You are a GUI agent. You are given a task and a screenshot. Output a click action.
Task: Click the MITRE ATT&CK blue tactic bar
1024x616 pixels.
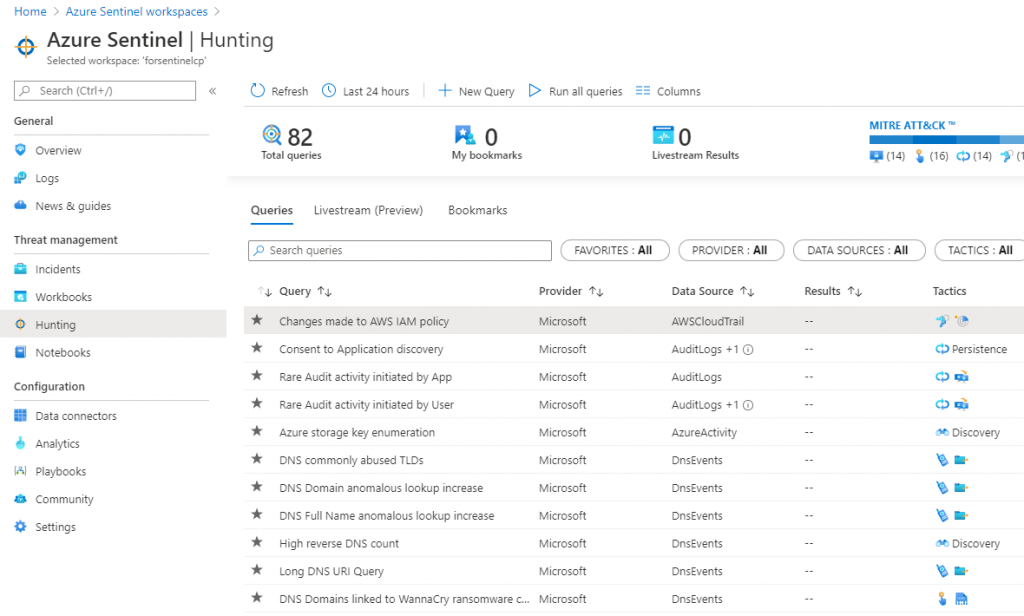tap(946, 139)
